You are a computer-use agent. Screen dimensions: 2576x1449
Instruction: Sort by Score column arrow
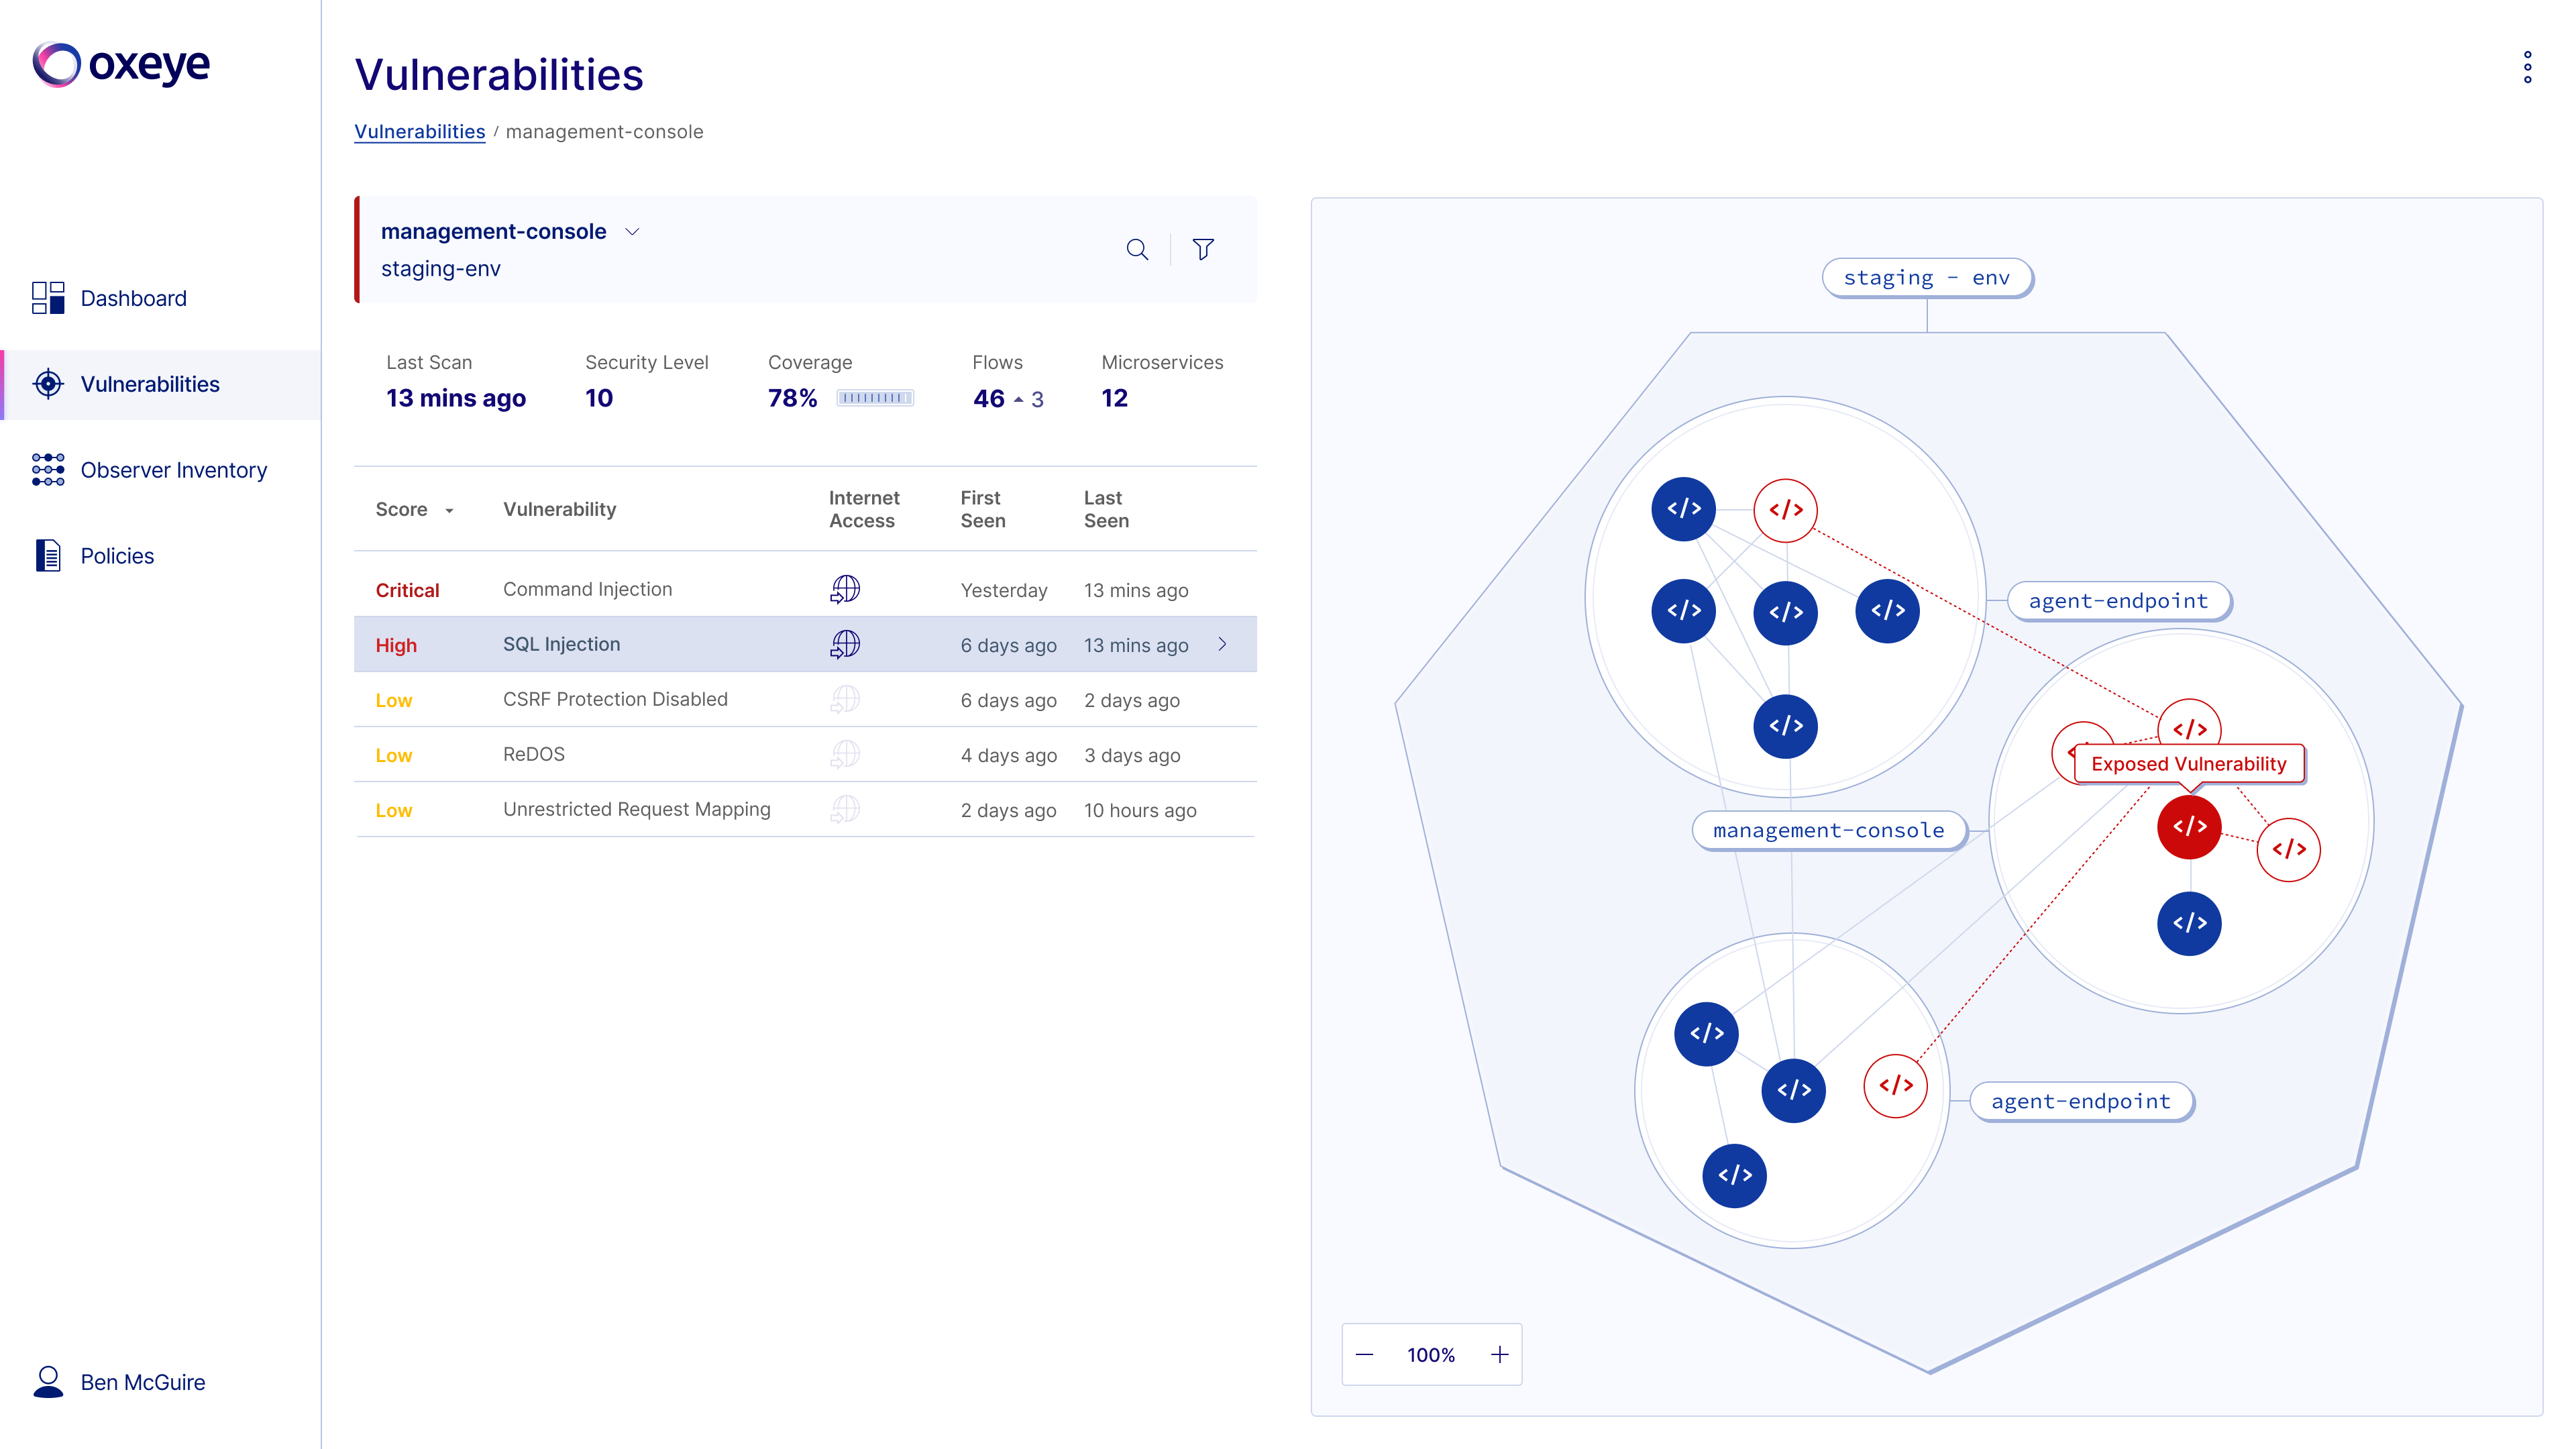pyautogui.click(x=449, y=510)
